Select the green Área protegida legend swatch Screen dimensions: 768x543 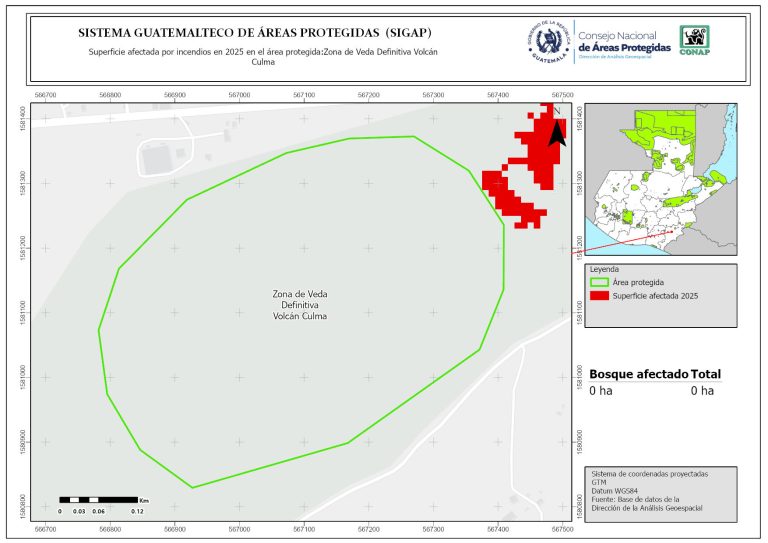click(x=599, y=283)
